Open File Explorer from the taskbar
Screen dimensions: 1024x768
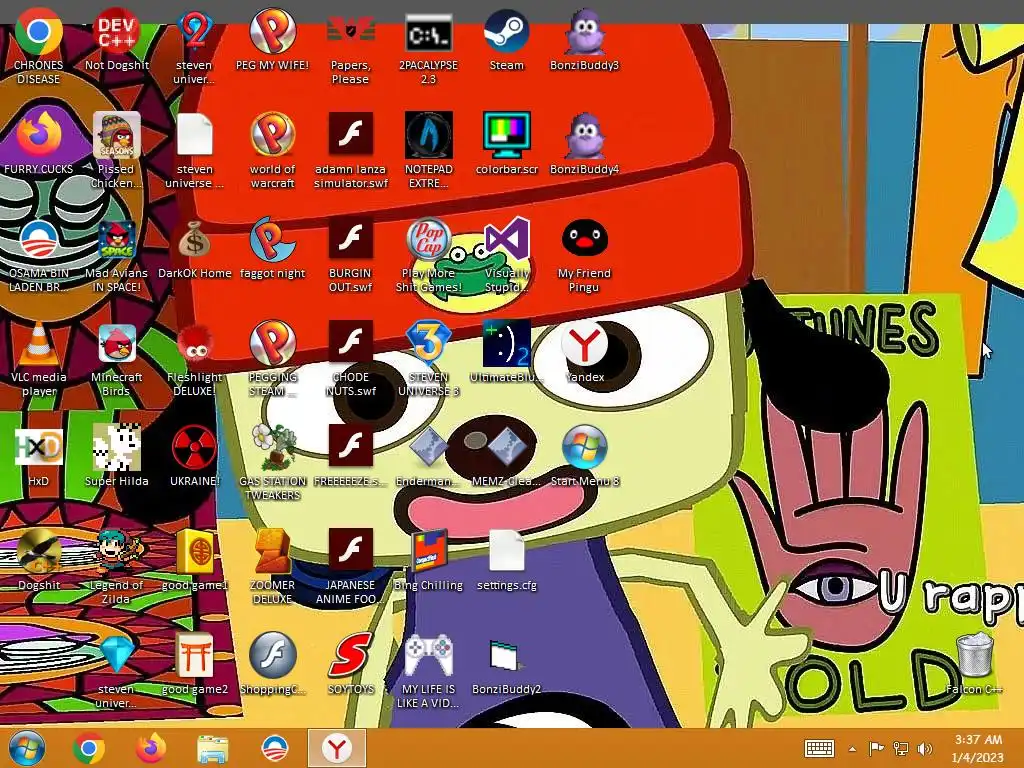tap(213, 749)
